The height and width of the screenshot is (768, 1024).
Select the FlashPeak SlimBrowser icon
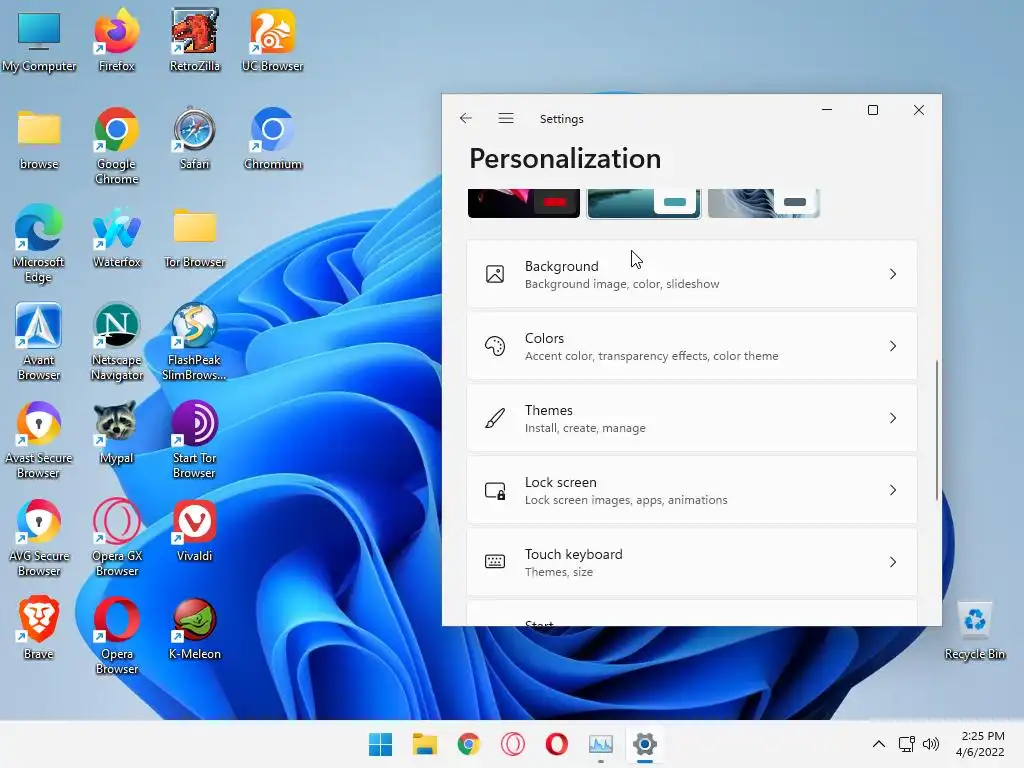(195, 342)
